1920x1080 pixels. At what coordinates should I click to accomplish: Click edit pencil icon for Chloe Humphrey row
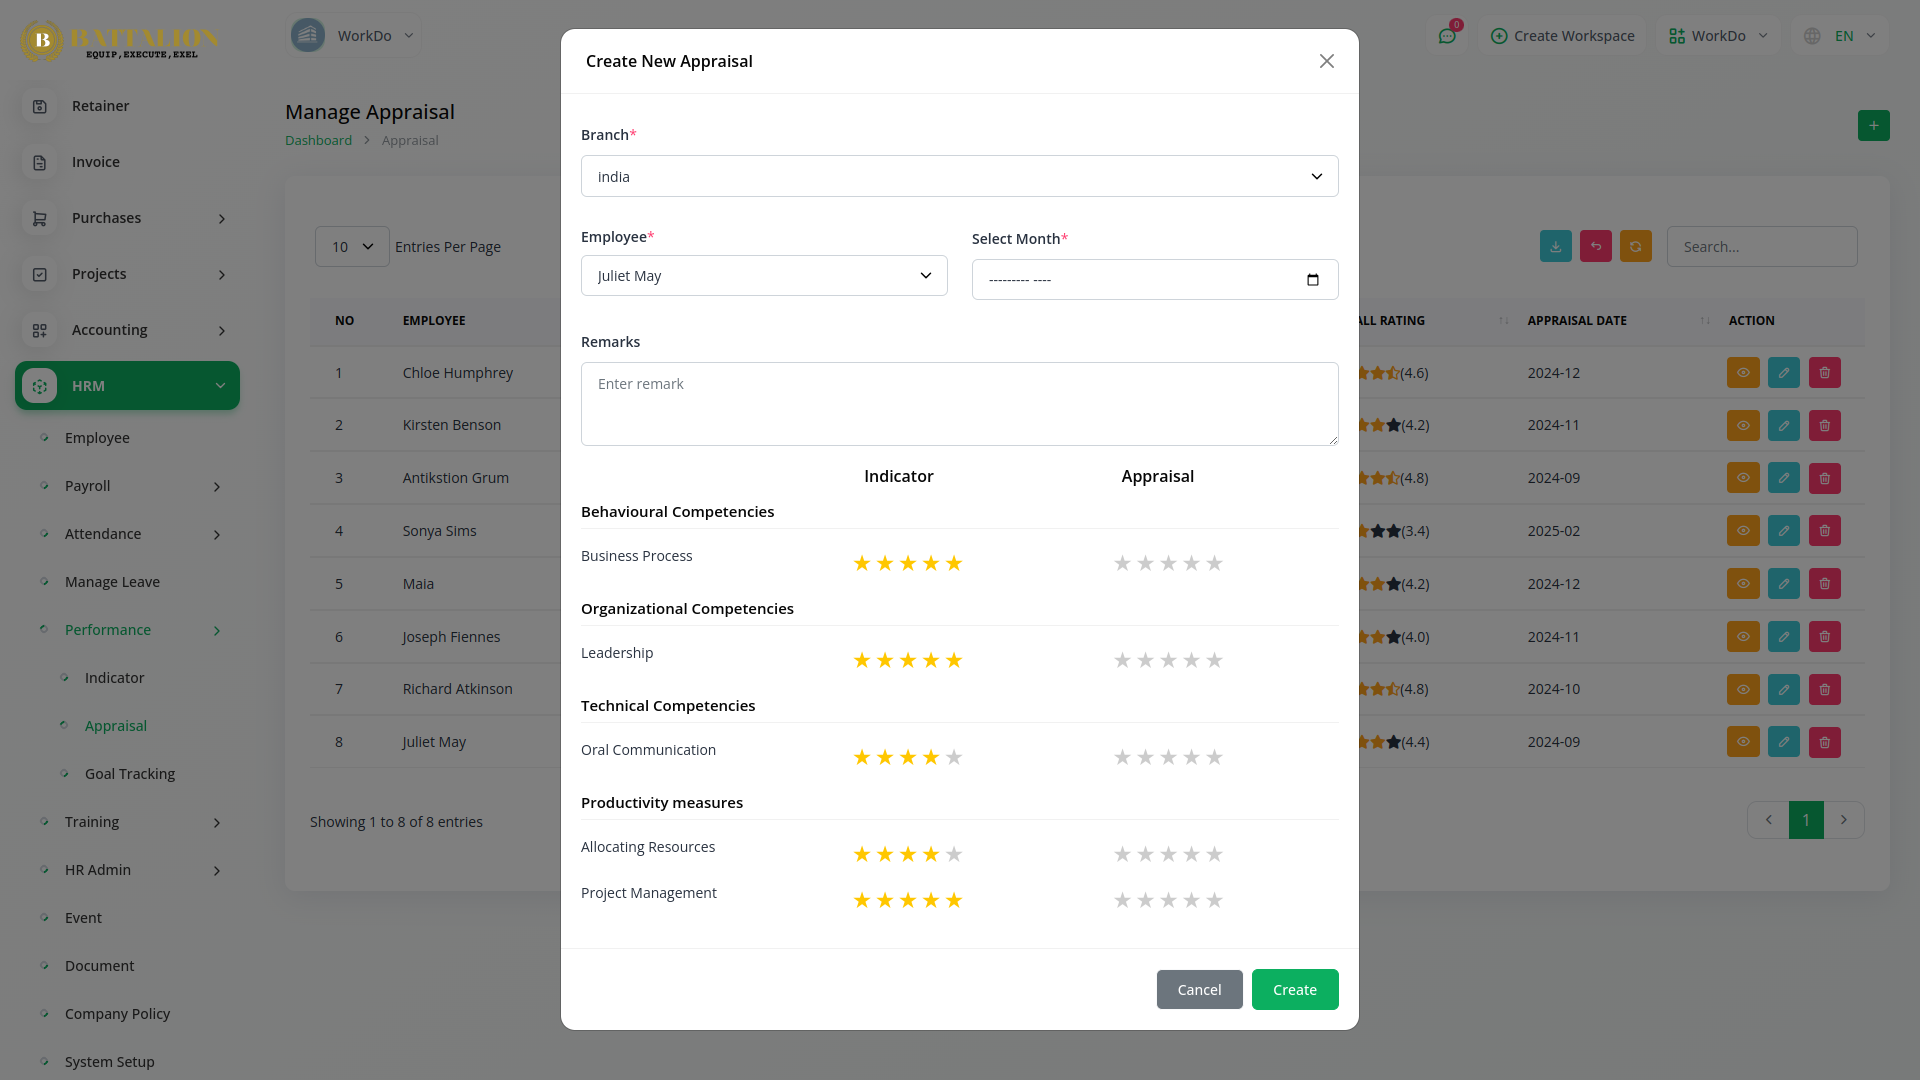(x=1783, y=373)
